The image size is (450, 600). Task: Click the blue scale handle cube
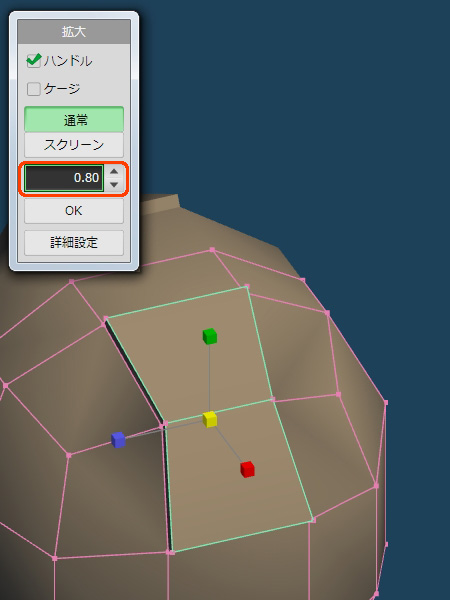(x=118, y=440)
